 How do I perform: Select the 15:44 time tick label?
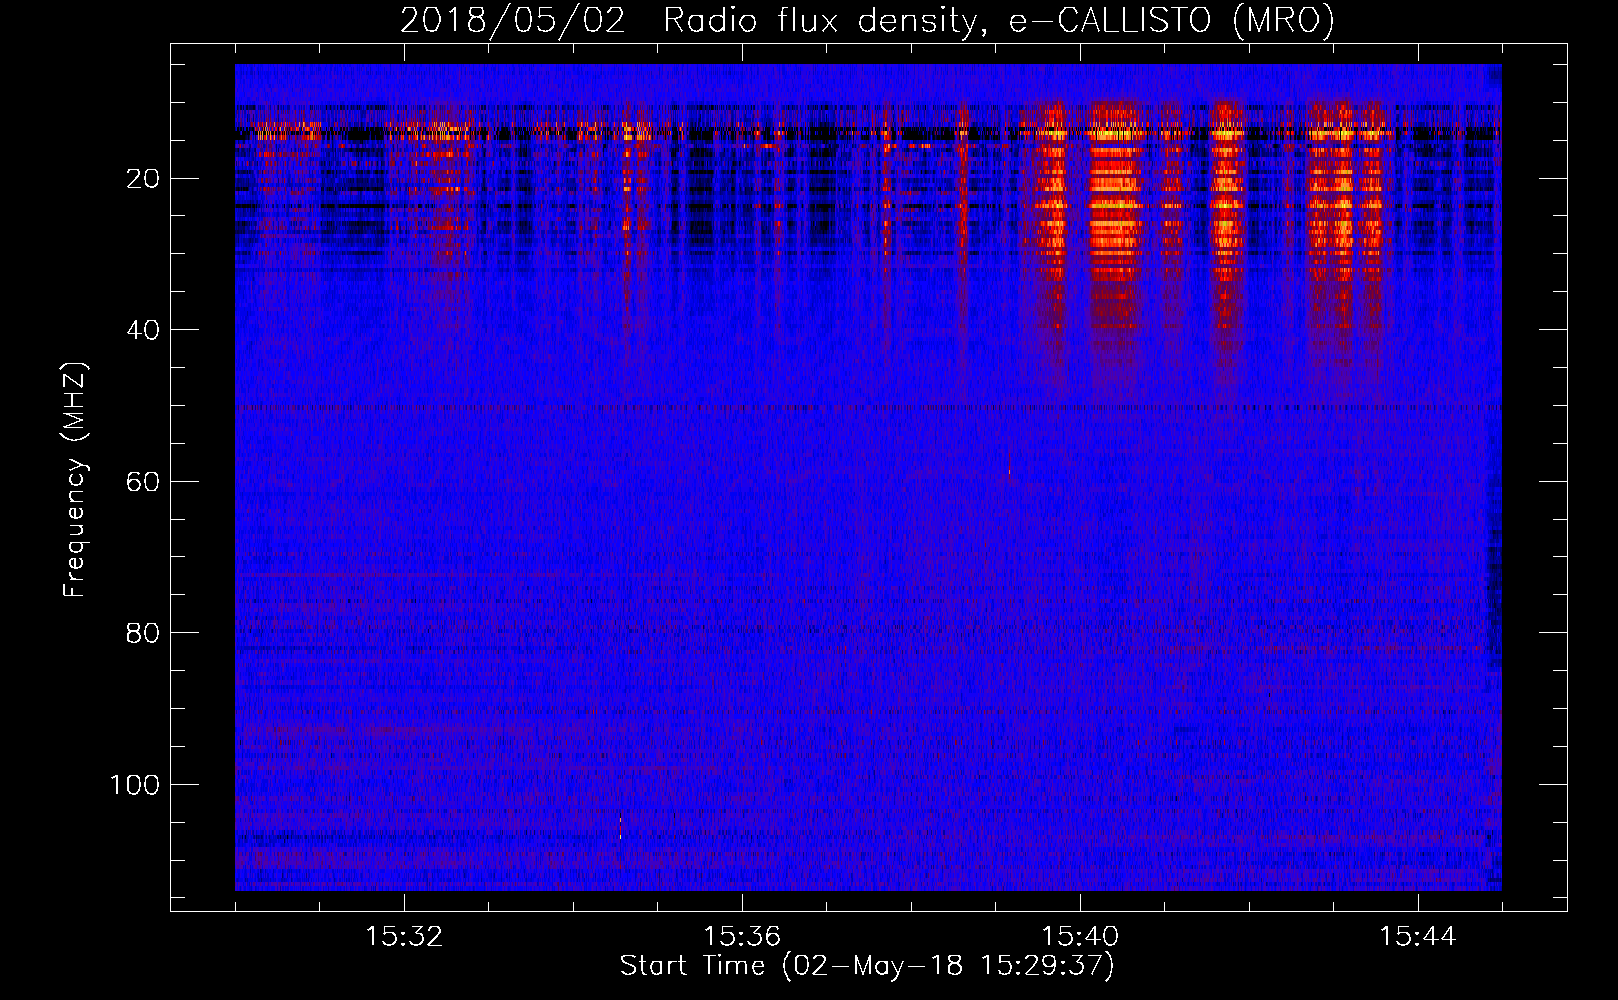tap(1418, 937)
